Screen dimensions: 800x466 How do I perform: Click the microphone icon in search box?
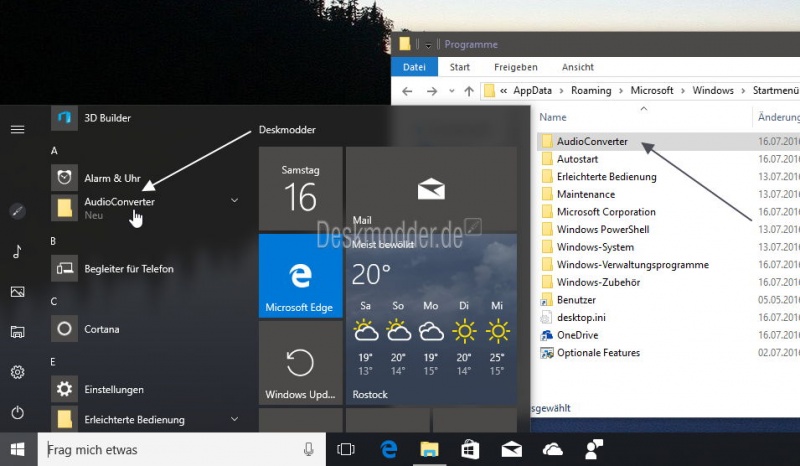pyautogui.click(x=308, y=449)
